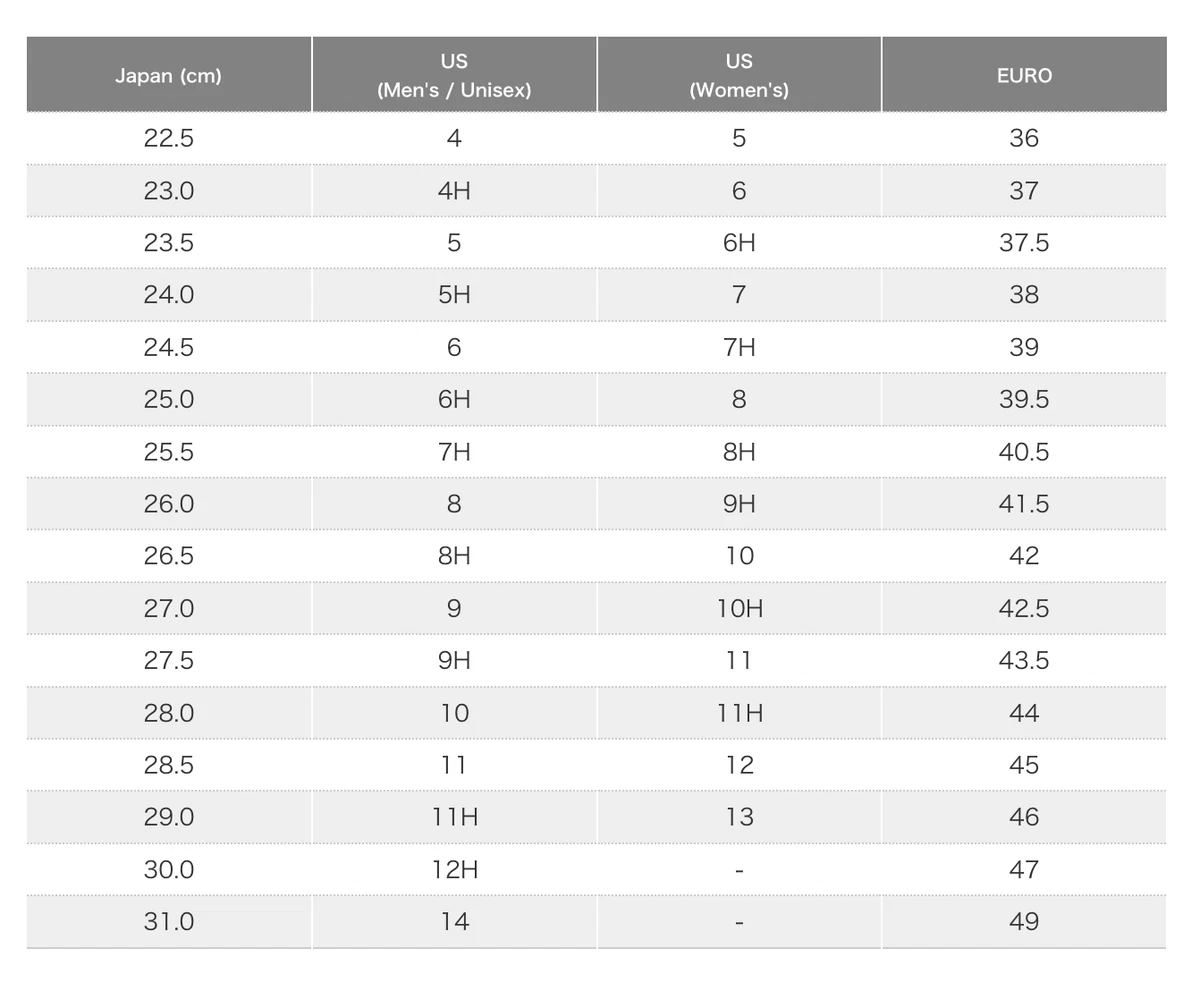This screenshot has width=1200, height=991.
Task: Click the EURO column header
Action: point(1024,75)
